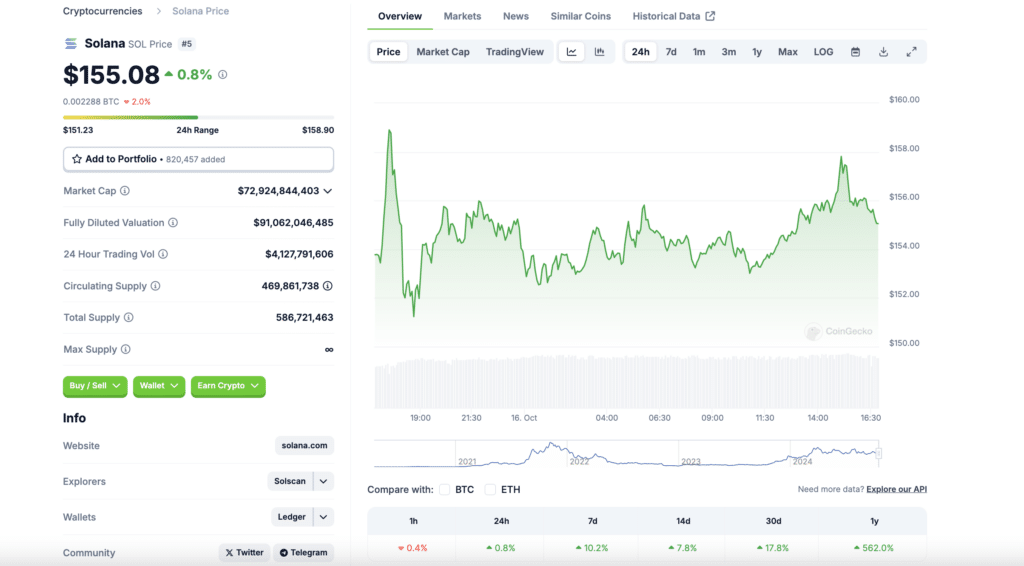This screenshot has width=1024, height=566.
Task: Open the Earn Crypto dropdown
Action: [228, 386]
